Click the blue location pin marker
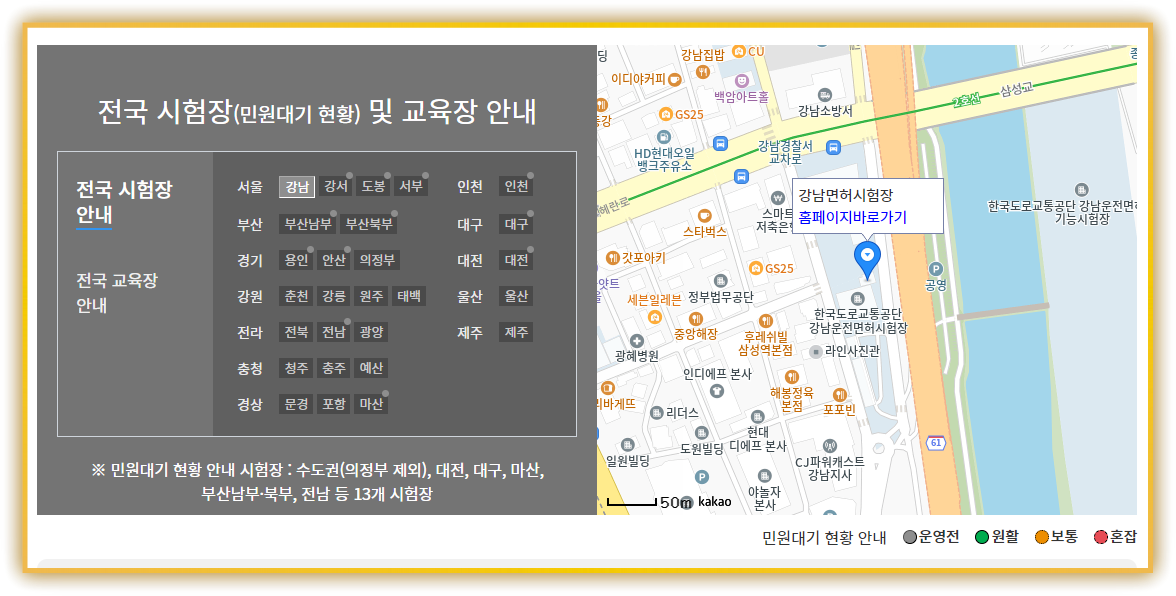Screen dimensions: 1176x596 (x=868, y=261)
